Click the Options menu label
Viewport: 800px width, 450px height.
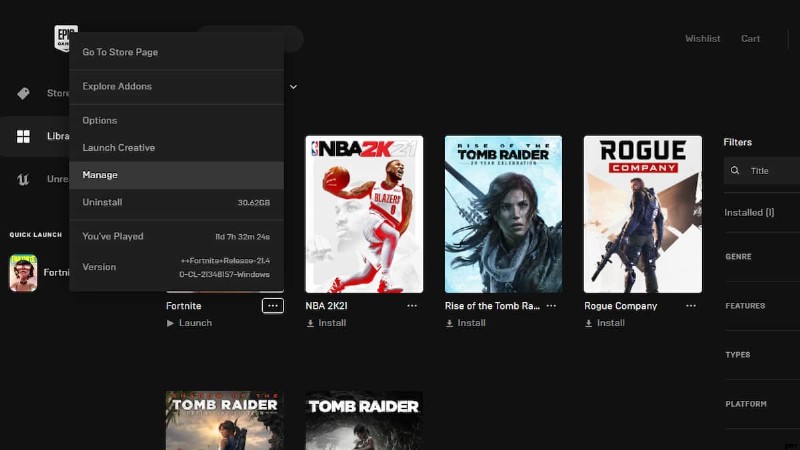pyautogui.click(x=100, y=120)
